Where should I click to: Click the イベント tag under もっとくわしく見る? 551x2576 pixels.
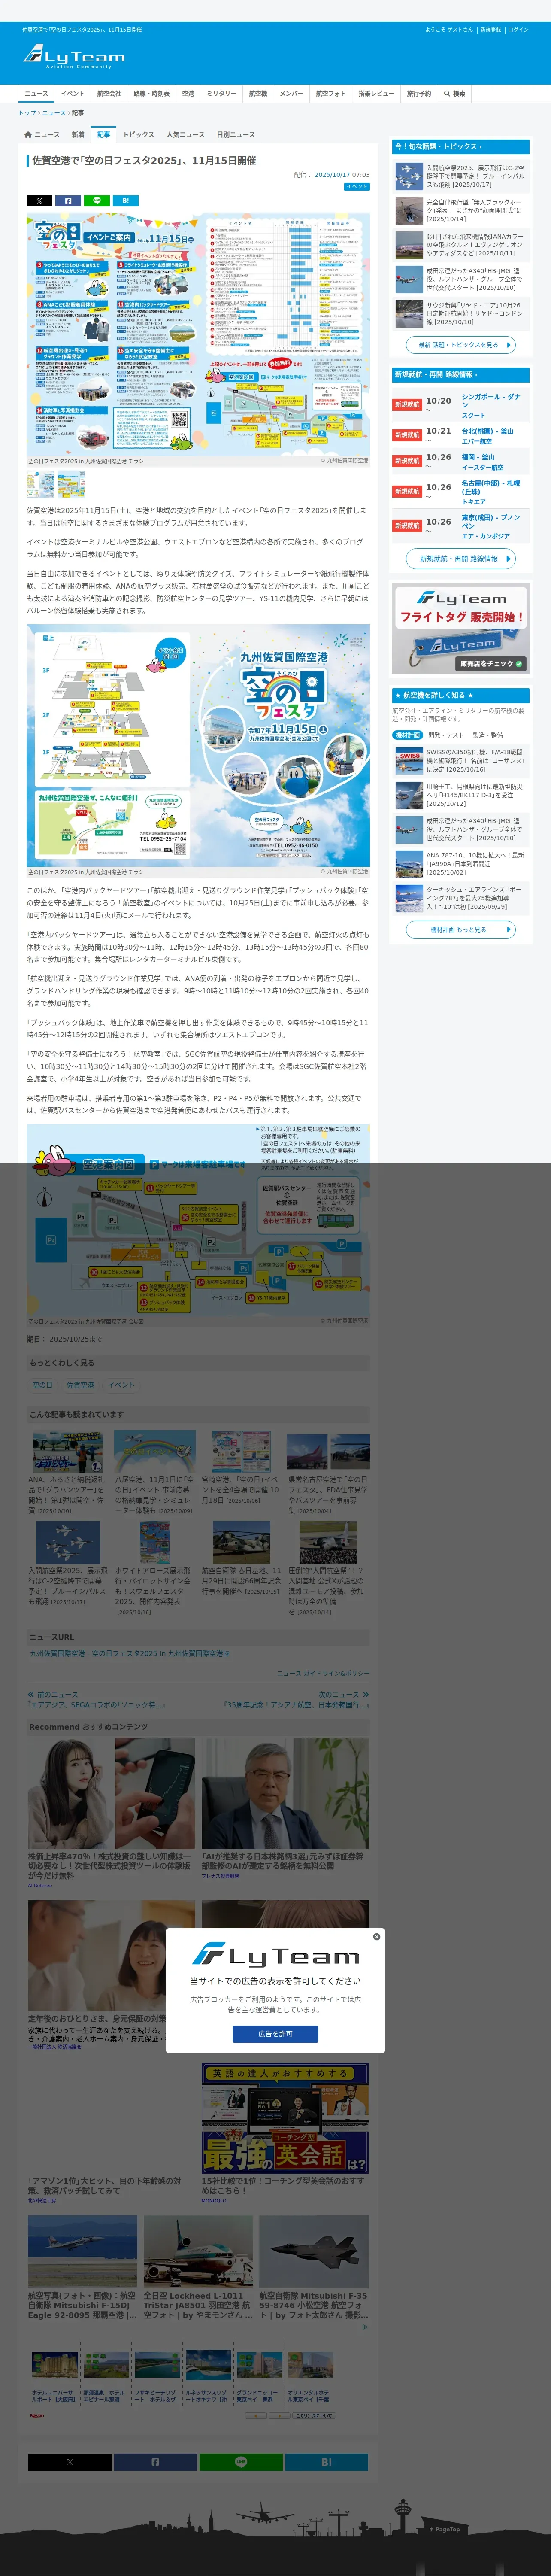point(121,1385)
